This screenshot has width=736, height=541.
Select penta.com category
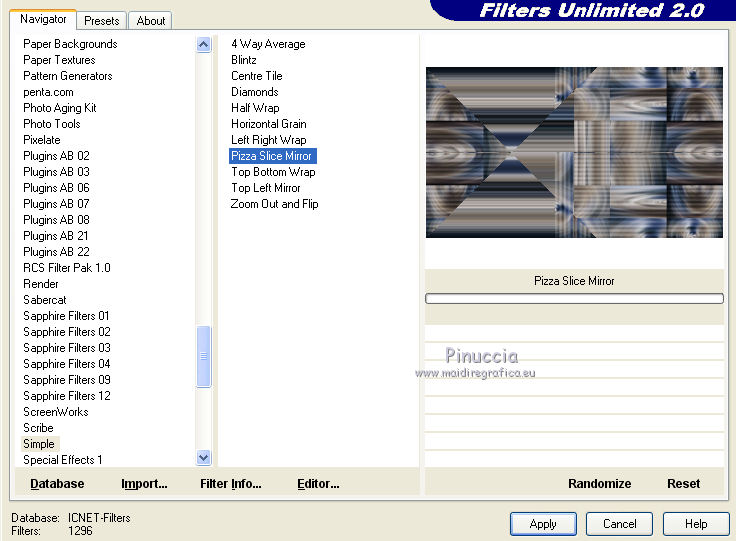click(48, 92)
